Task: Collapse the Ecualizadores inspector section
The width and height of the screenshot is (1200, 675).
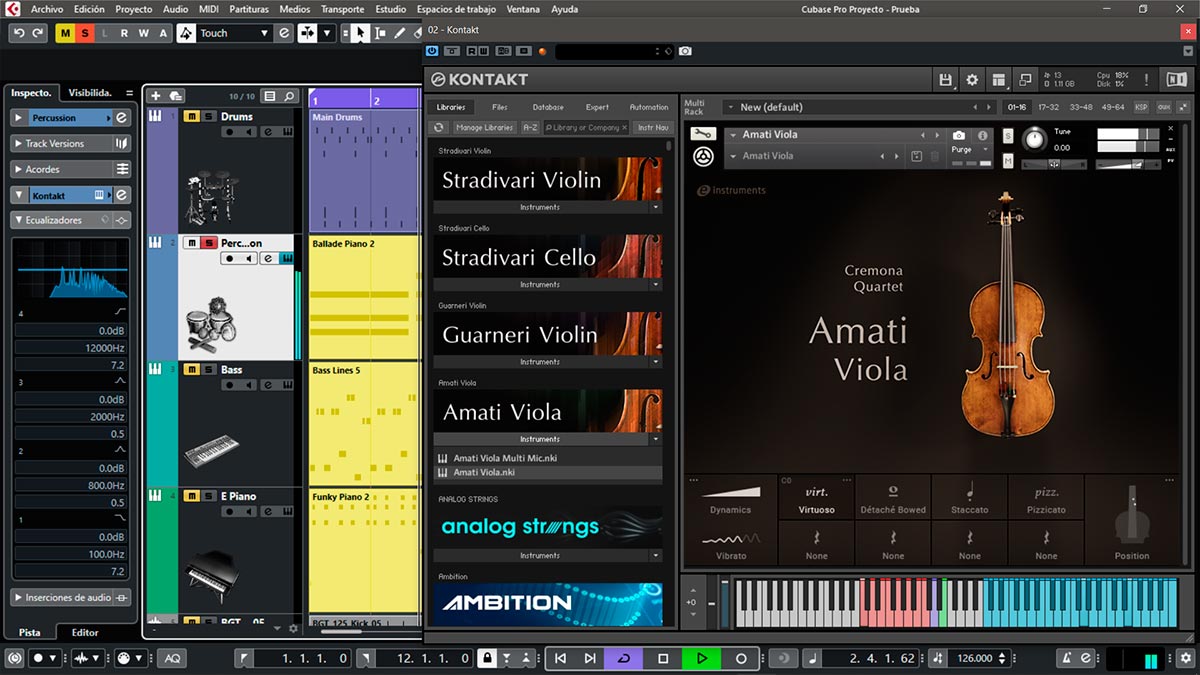Action: click(19, 220)
